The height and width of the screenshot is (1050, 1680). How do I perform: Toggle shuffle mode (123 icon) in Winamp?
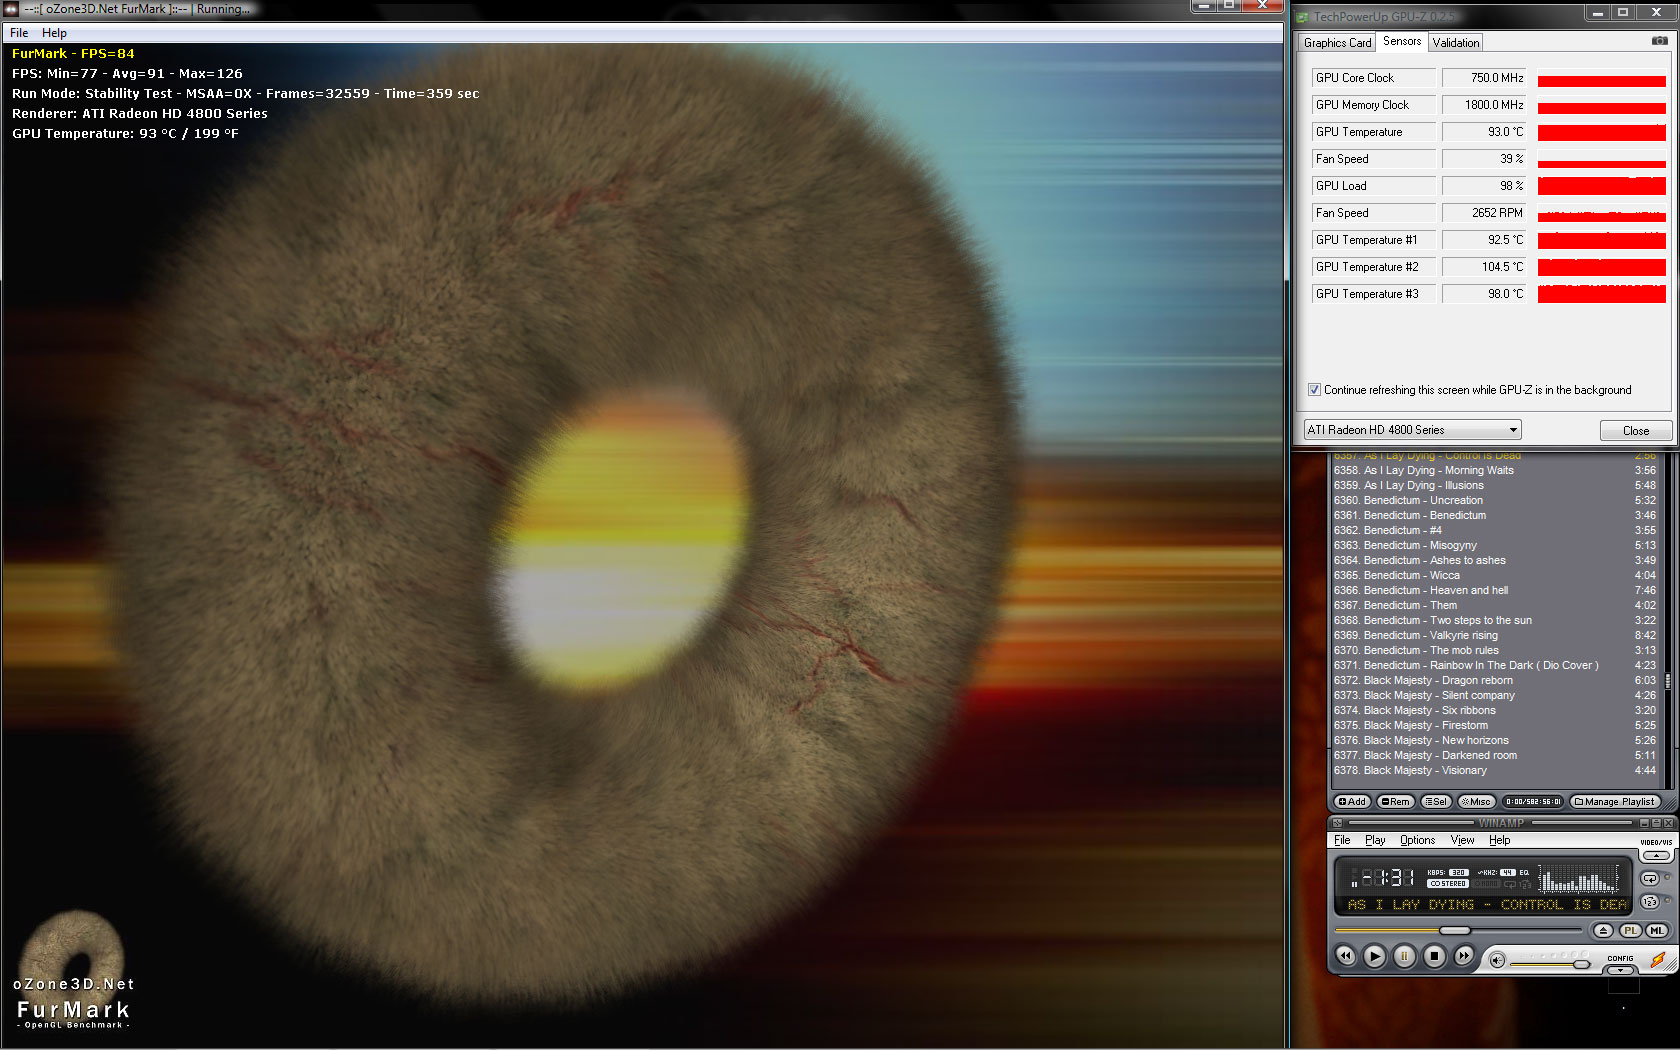click(x=1650, y=902)
